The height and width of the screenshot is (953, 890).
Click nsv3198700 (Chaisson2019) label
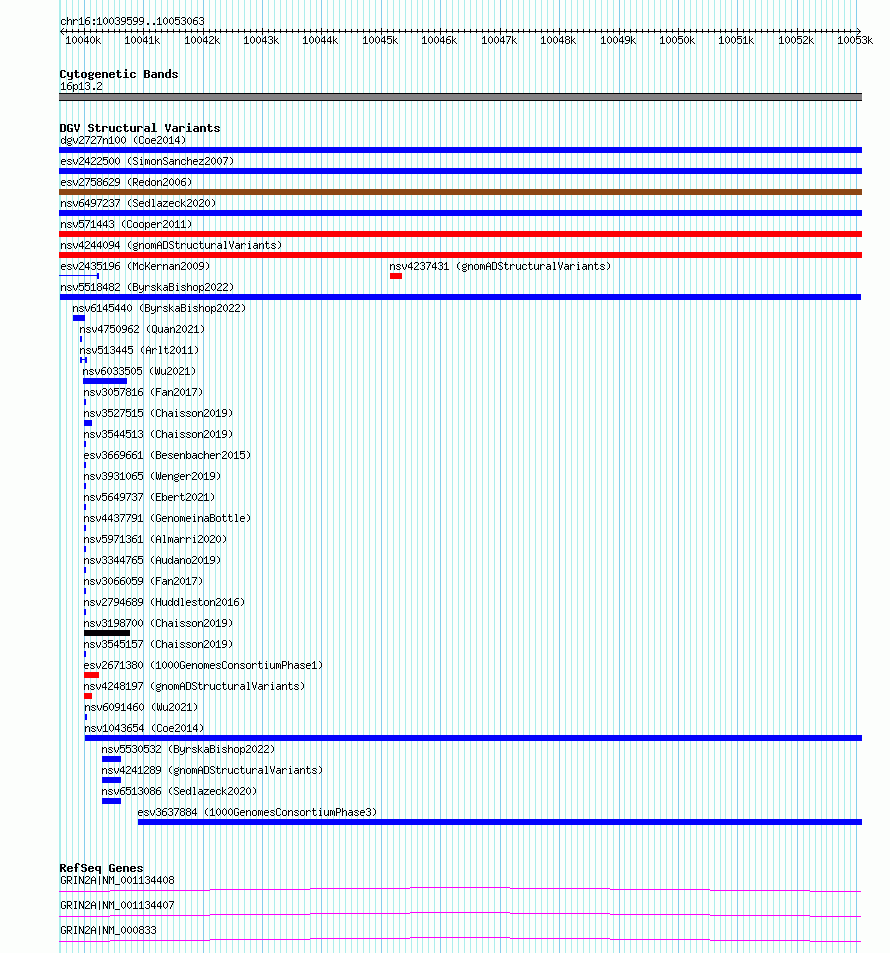click(x=158, y=623)
